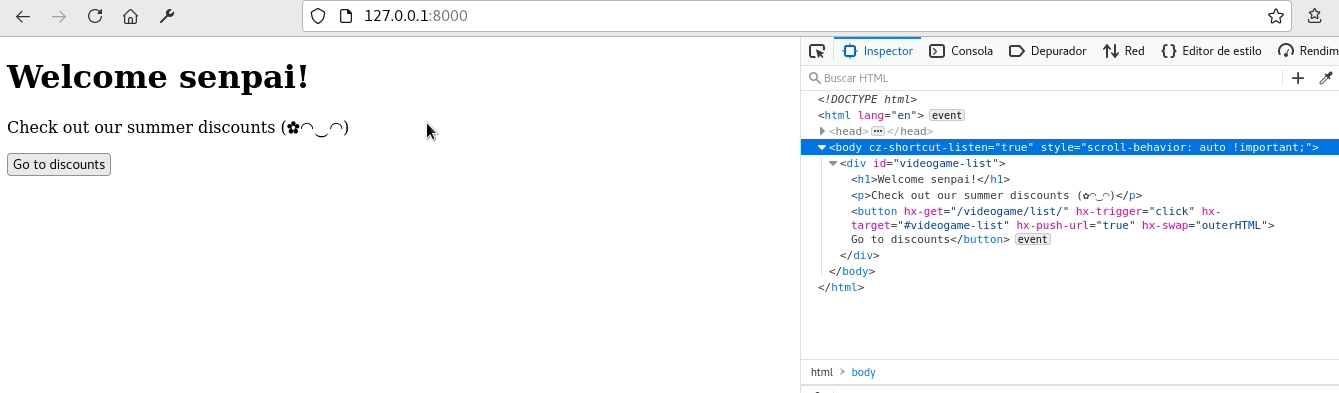Select the button hx-get element node
This screenshot has height=393, width=1339.
[1063, 225]
